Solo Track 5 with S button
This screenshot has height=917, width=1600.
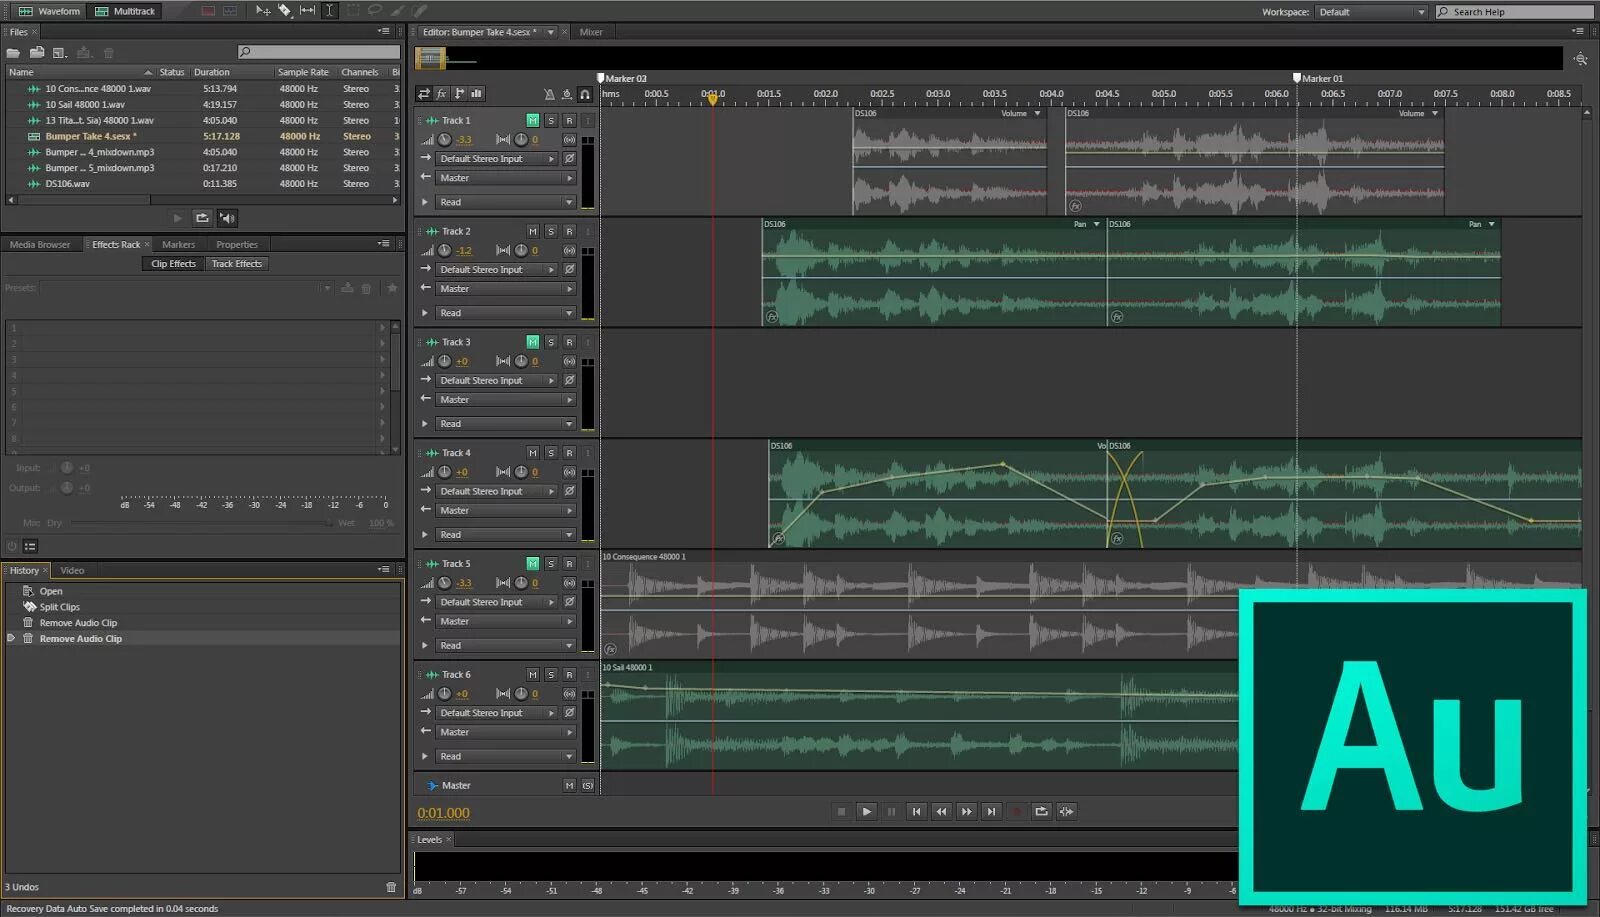[x=550, y=564]
